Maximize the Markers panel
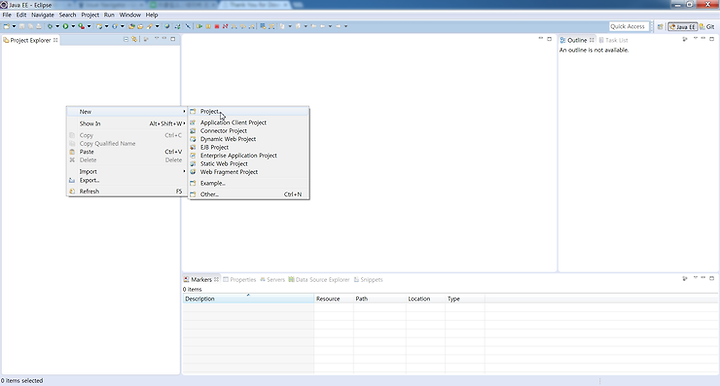Viewport: 720px width, 386px height. (712, 278)
